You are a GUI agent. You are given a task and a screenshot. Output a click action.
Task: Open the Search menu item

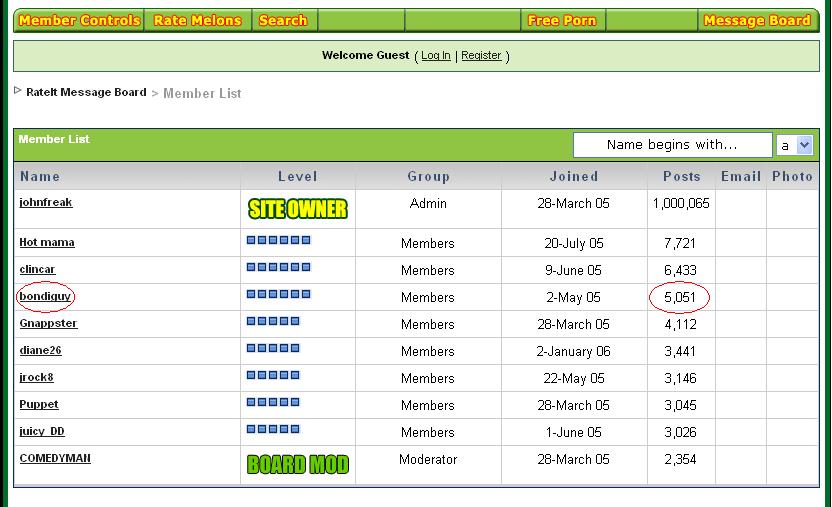[x=283, y=20]
